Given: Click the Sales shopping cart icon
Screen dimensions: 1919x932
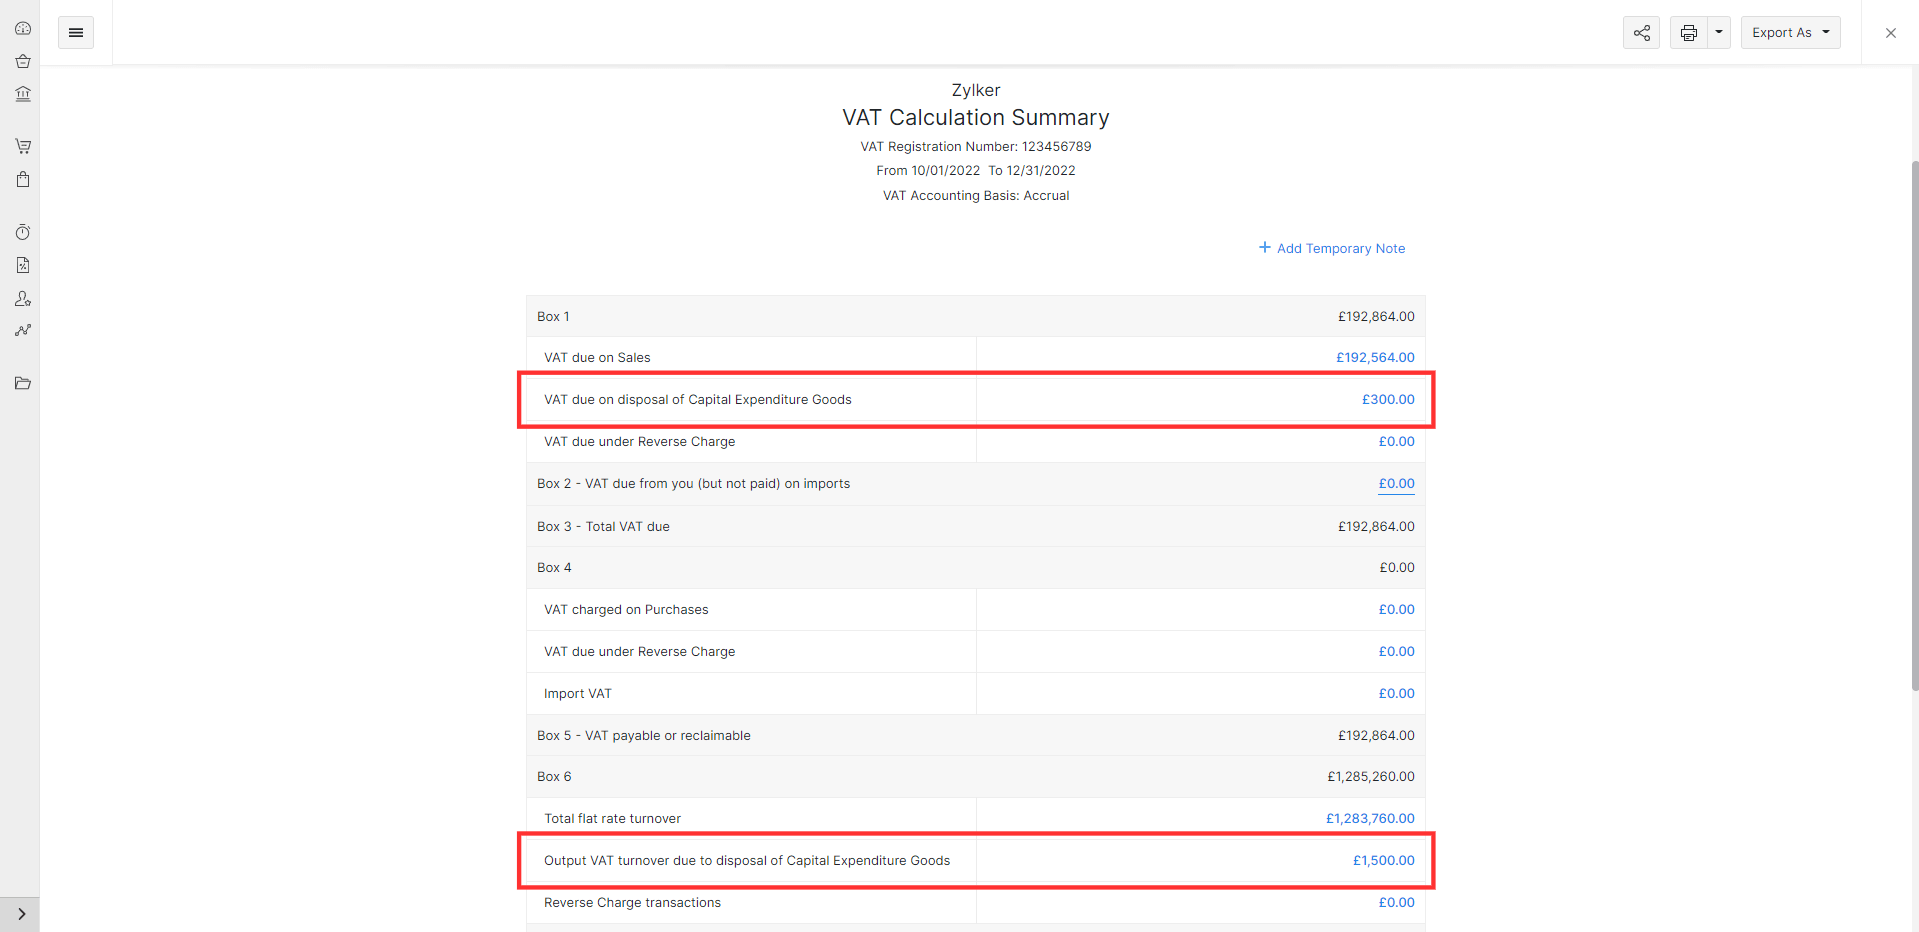Looking at the screenshot, I should [23, 146].
